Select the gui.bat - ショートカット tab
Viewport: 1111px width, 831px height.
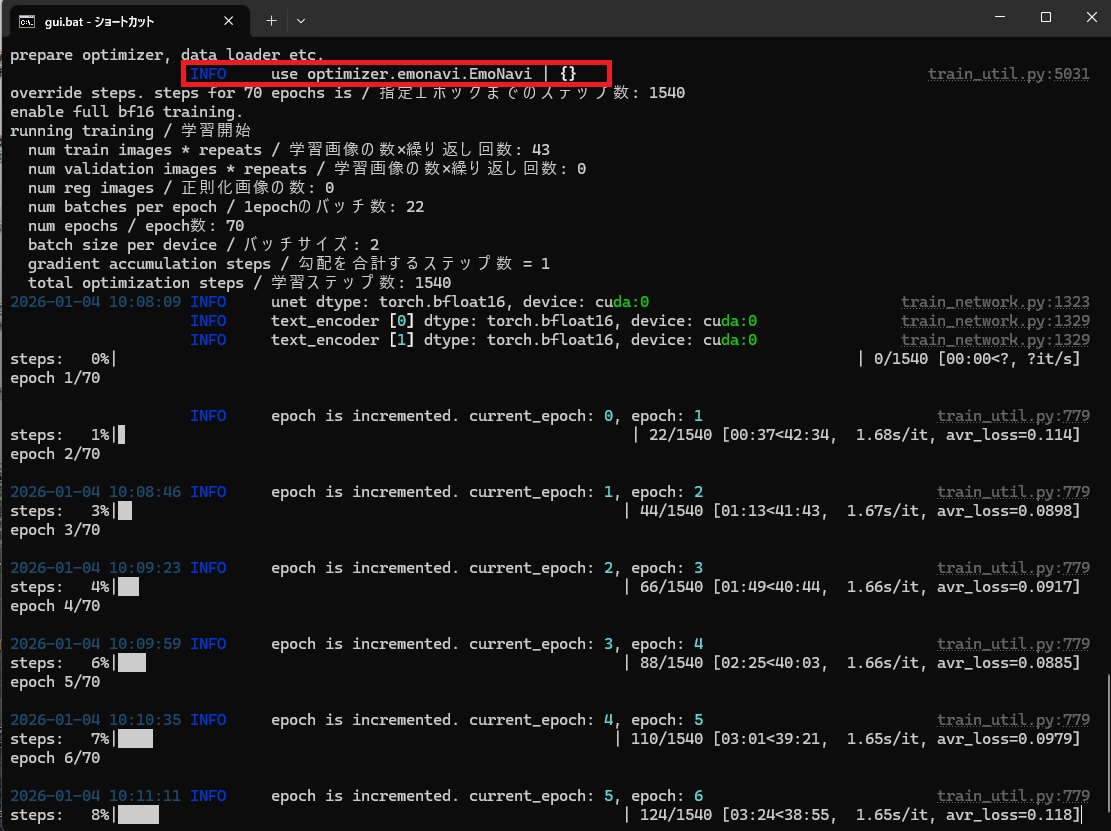(x=110, y=20)
